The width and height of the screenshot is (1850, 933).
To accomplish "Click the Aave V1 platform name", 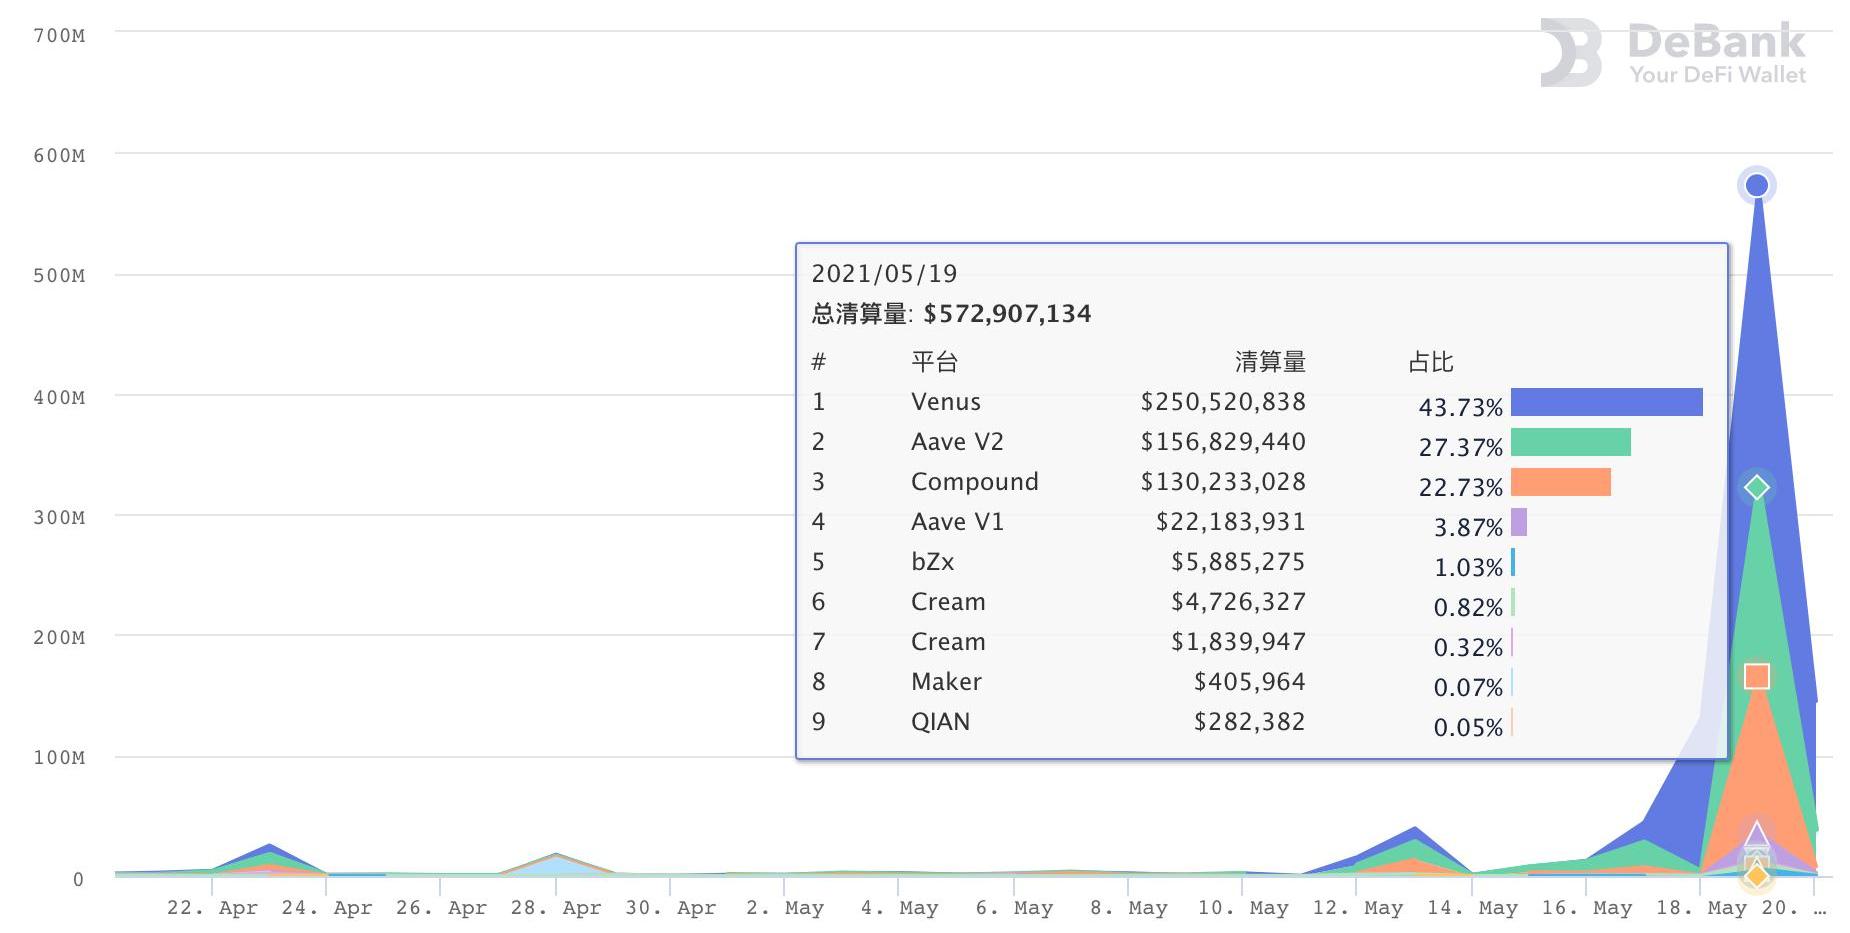I will pyautogui.click(x=957, y=522).
